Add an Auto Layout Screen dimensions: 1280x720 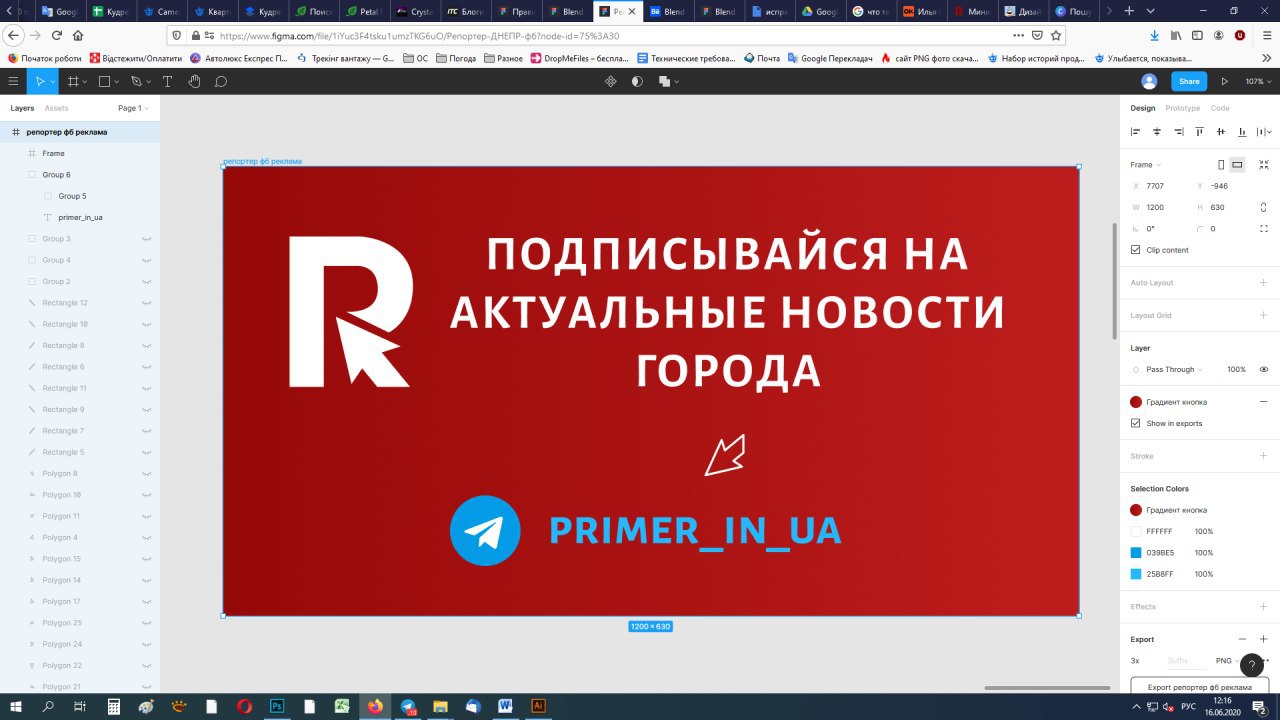(1264, 282)
